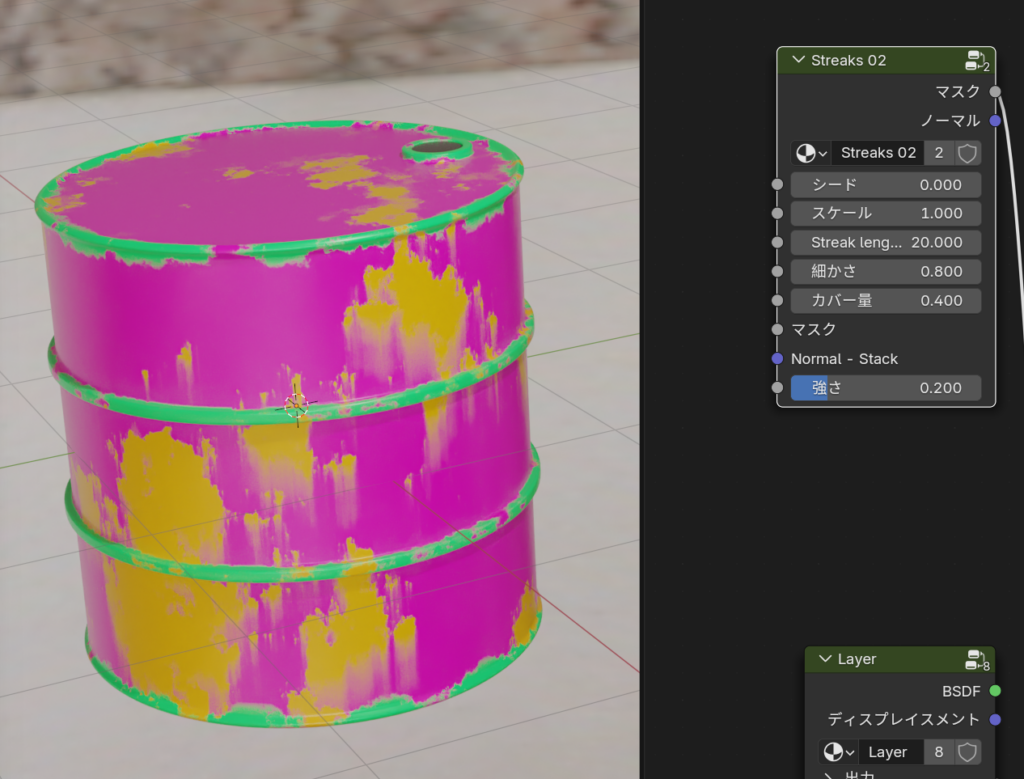1024x779 pixels.
Task: Collapse the Layer node
Action: [826, 660]
